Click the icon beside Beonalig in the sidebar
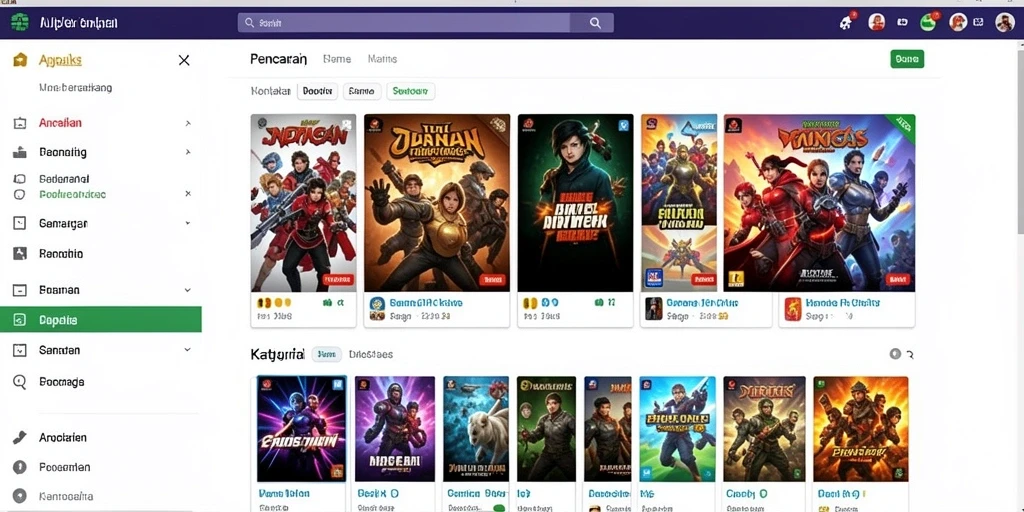Screen dimensions: 1024x512 pos(20,152)
